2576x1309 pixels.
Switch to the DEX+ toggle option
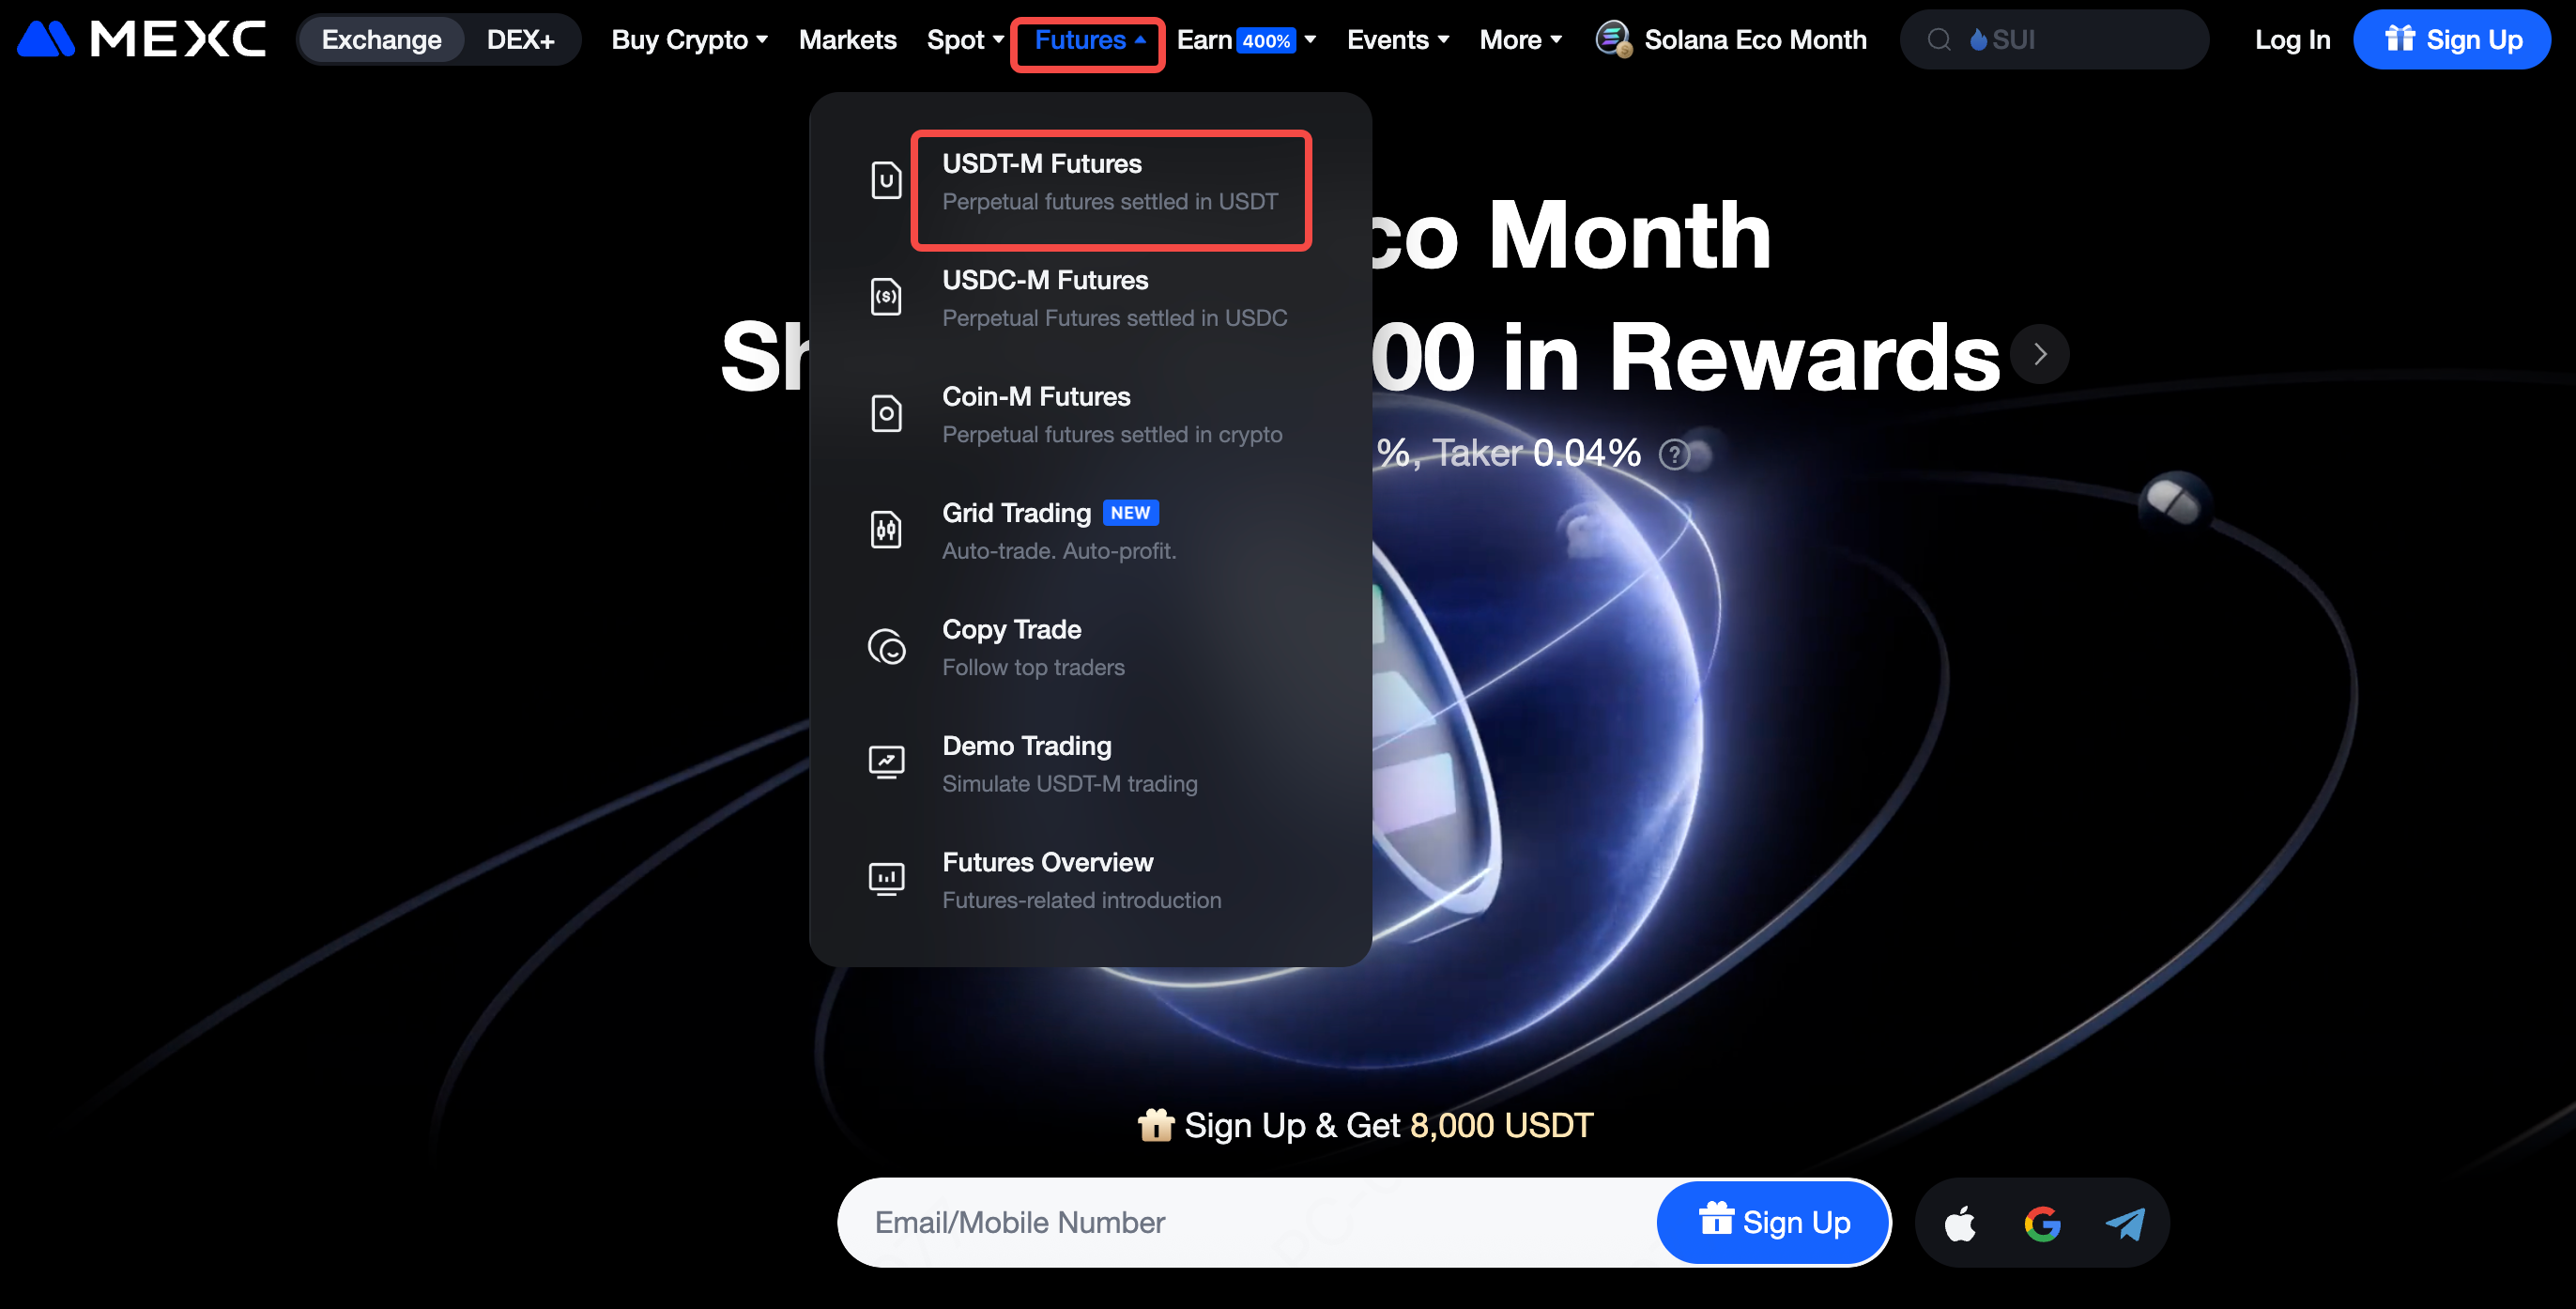(x=520, y=40)
